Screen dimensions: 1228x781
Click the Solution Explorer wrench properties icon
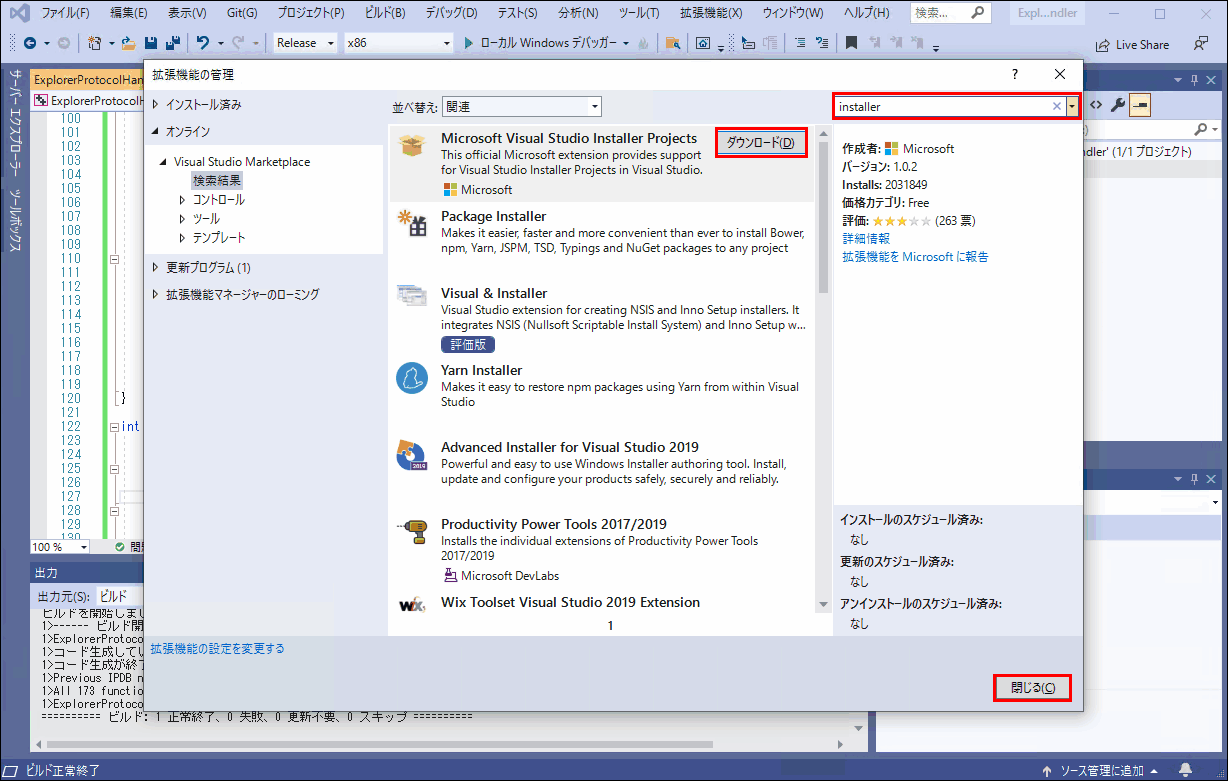[x=1119, y=104]
